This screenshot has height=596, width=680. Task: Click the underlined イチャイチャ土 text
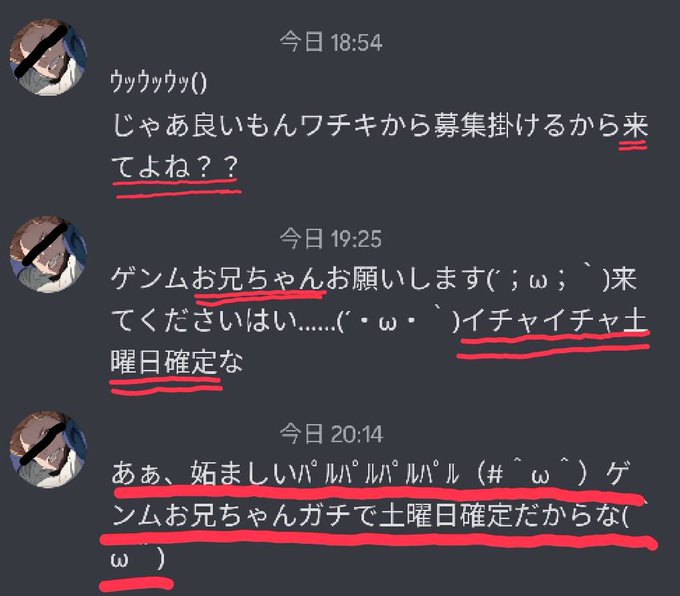click(x=556, y=321)
